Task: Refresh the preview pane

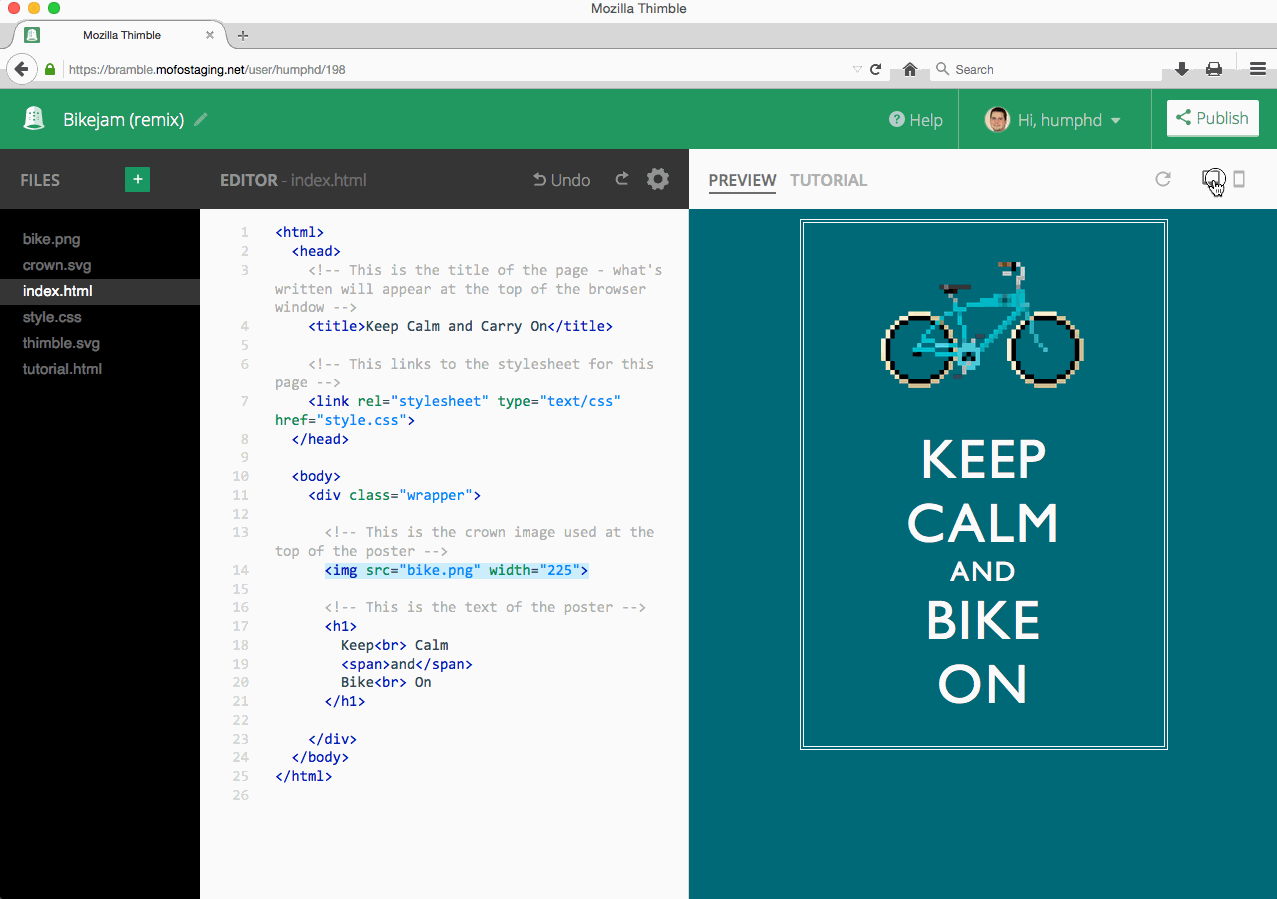Action: tap(1163, 179)
